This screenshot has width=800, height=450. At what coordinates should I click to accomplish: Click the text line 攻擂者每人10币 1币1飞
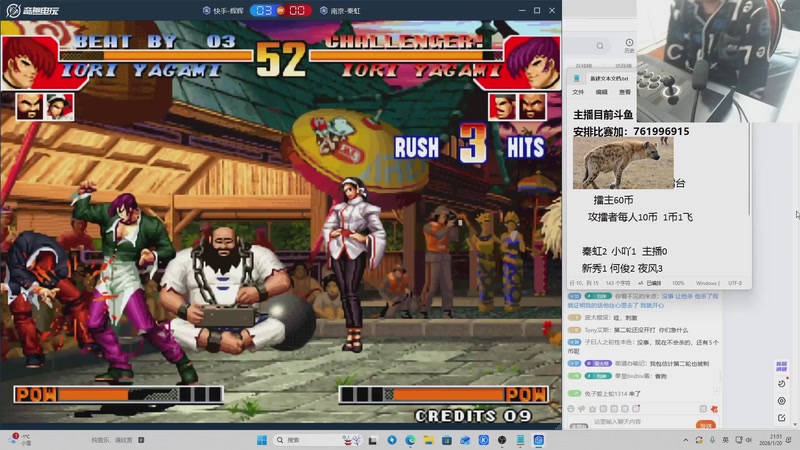click(x=640, y=217)
